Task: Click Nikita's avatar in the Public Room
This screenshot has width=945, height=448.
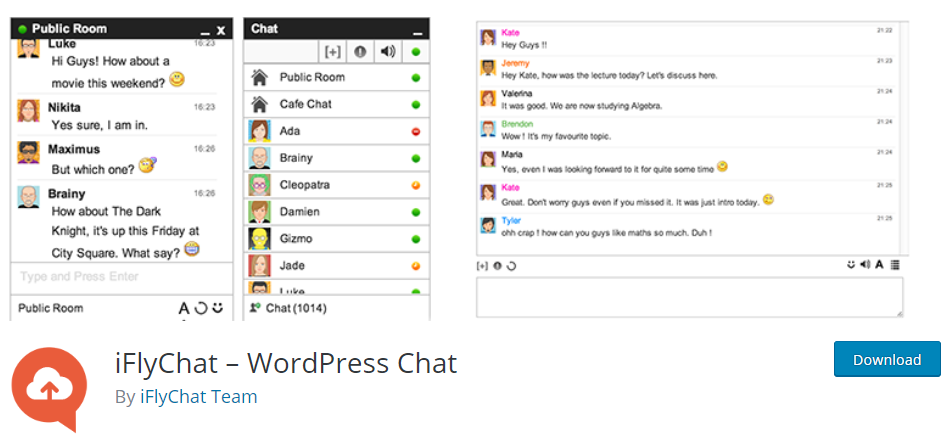Action: point(28,110)
